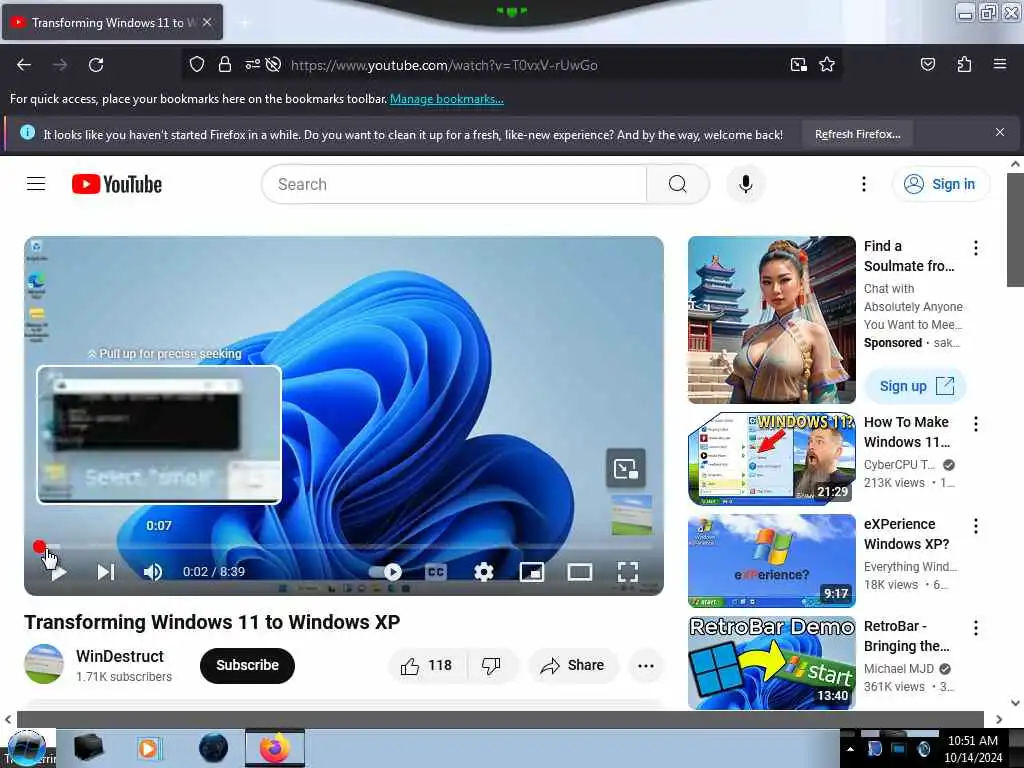Click the autoplay blocked icon in address bar

(274, 65)
